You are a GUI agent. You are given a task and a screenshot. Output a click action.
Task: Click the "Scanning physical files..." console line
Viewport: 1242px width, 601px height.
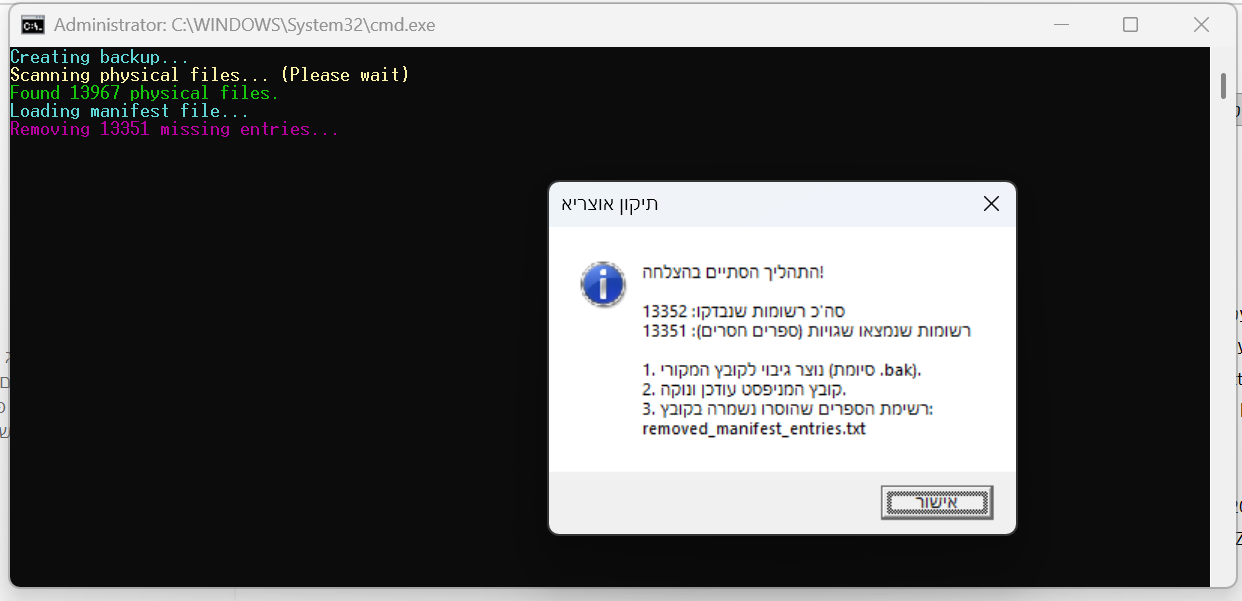209,75
